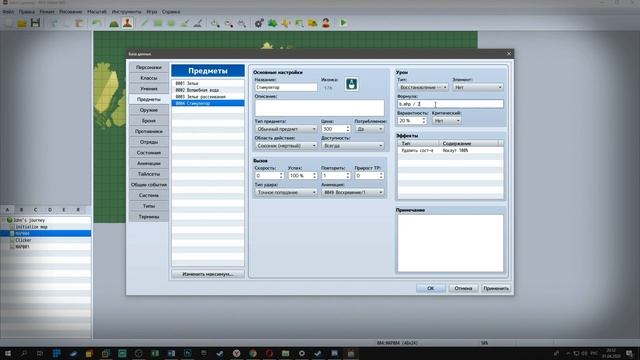Open the Область действия dropdown
This screenshot has height=360, width=640.
pos(286,146)
